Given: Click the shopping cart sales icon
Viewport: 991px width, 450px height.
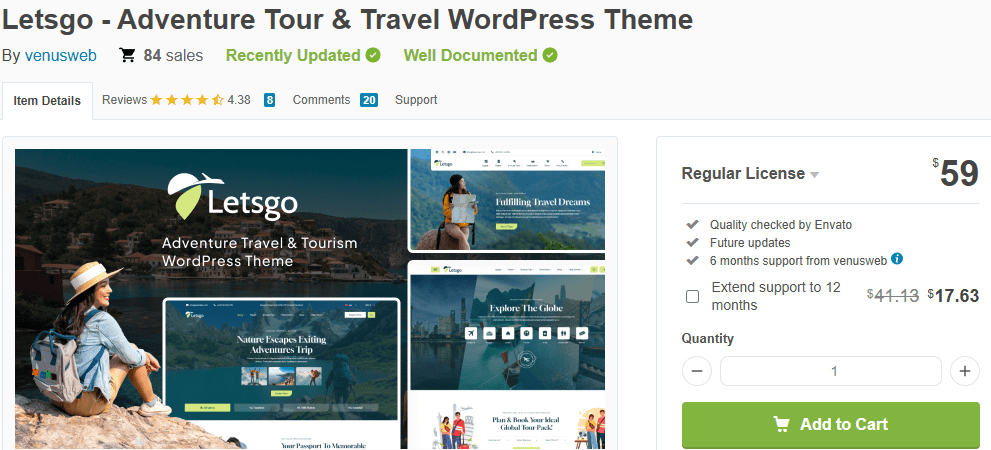Looking at the screenshot, I should point(127,56).
